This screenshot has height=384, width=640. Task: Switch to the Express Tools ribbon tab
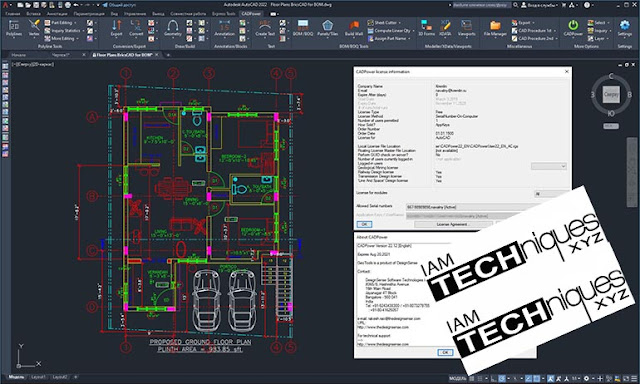point(224,13)
